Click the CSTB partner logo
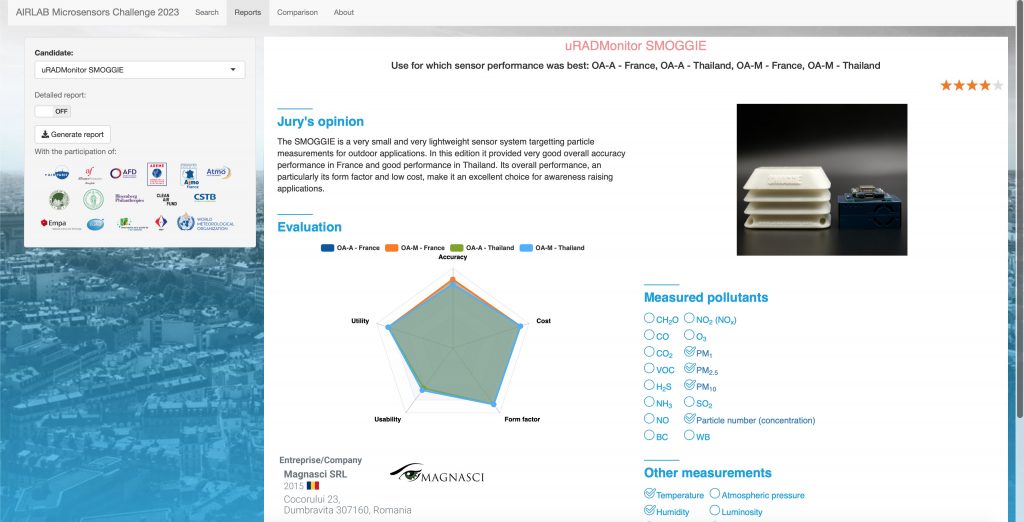 point(204,197)
